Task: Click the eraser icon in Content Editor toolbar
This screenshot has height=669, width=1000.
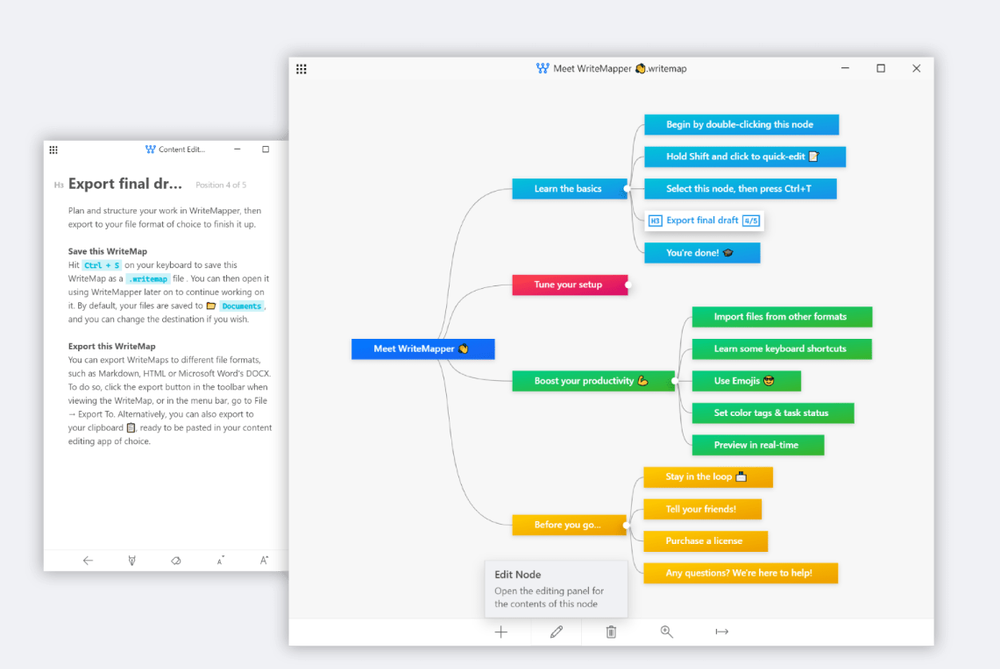Action: click(x=176, y=561)
